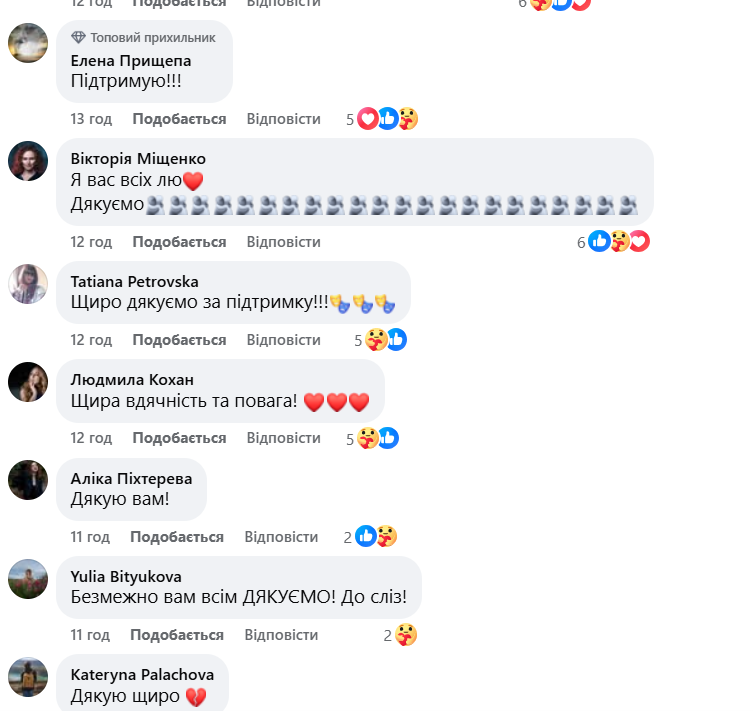Reply to Людмила Кохан's comment
Viewport: 753px width, 711px height.
[x=283, y=438]
